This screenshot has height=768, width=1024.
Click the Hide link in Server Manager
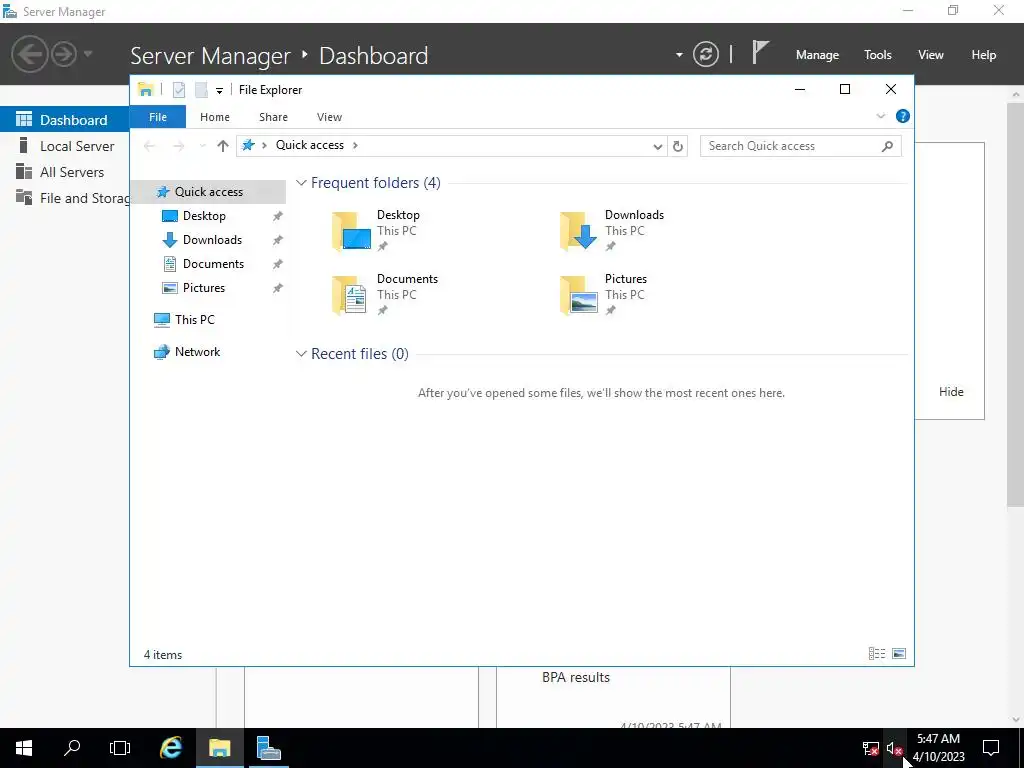951,392
